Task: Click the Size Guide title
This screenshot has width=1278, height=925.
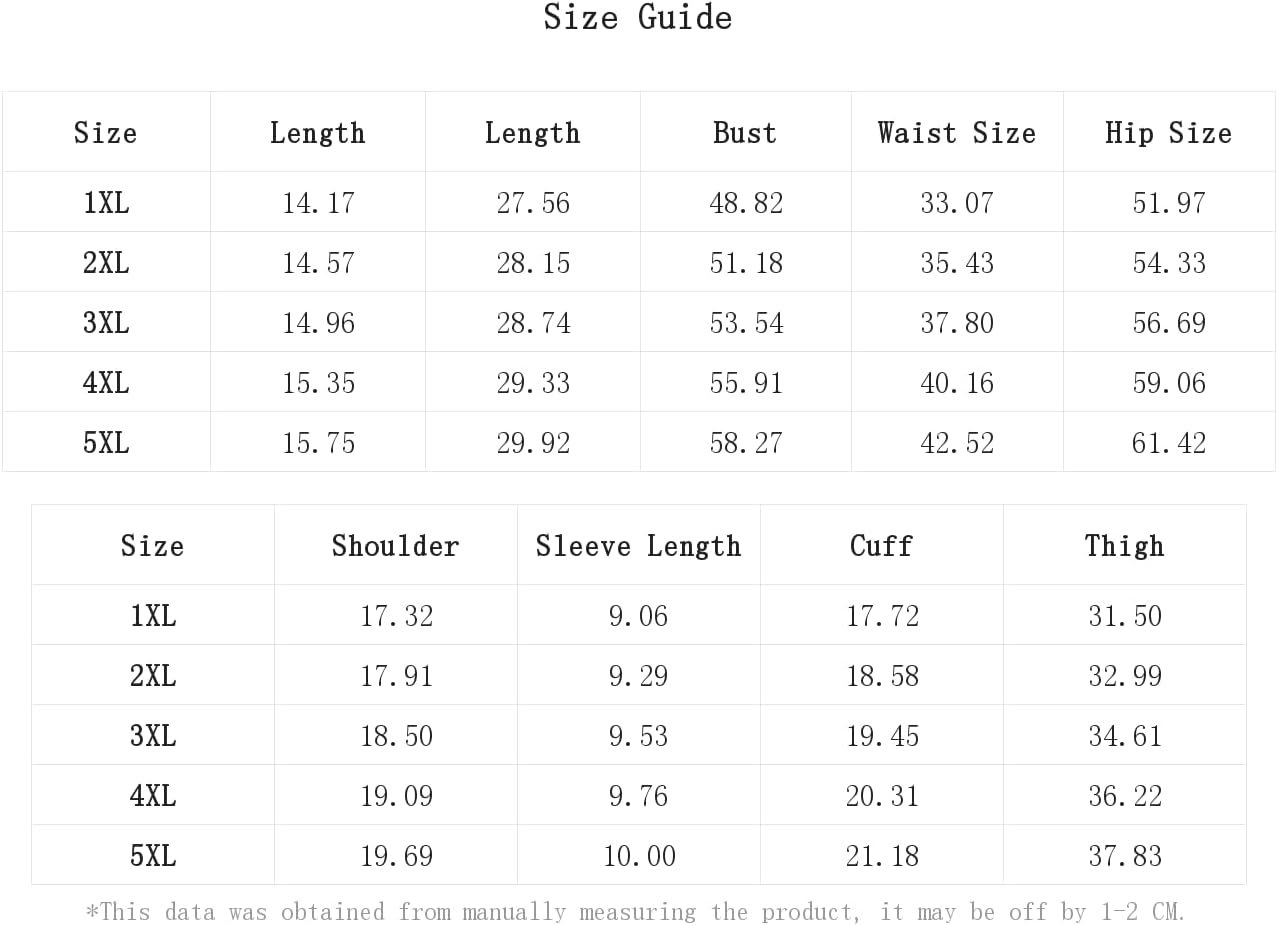Action: point(638,17)
